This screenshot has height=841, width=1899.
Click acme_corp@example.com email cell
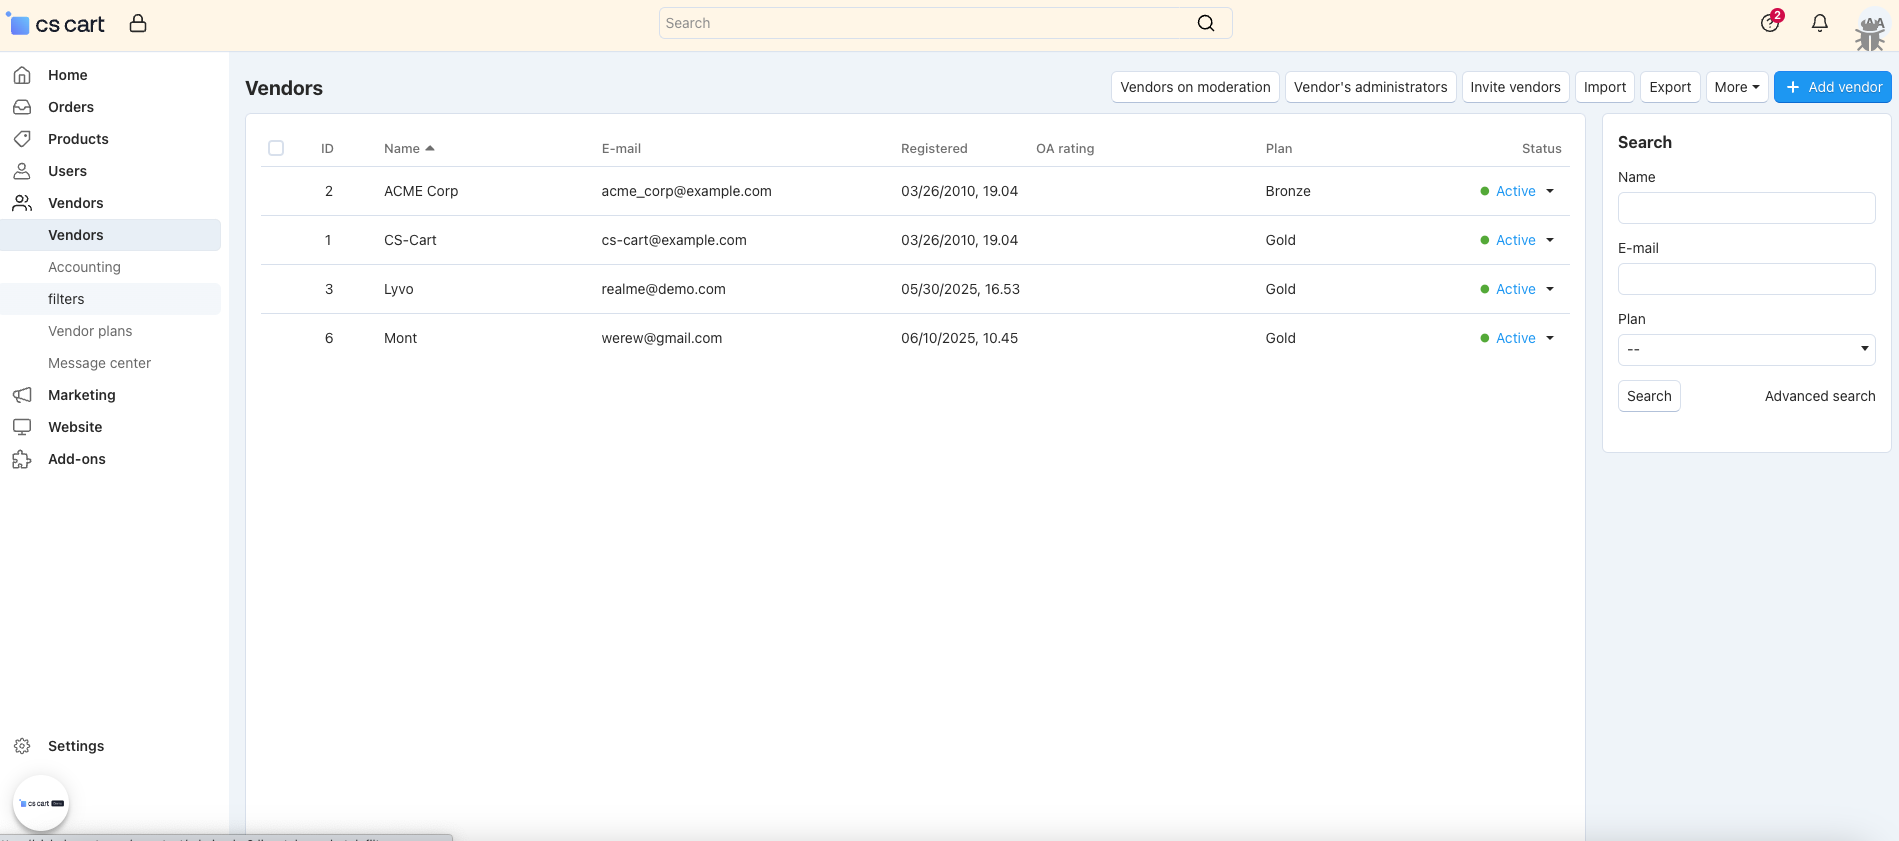tap(686, 191)
